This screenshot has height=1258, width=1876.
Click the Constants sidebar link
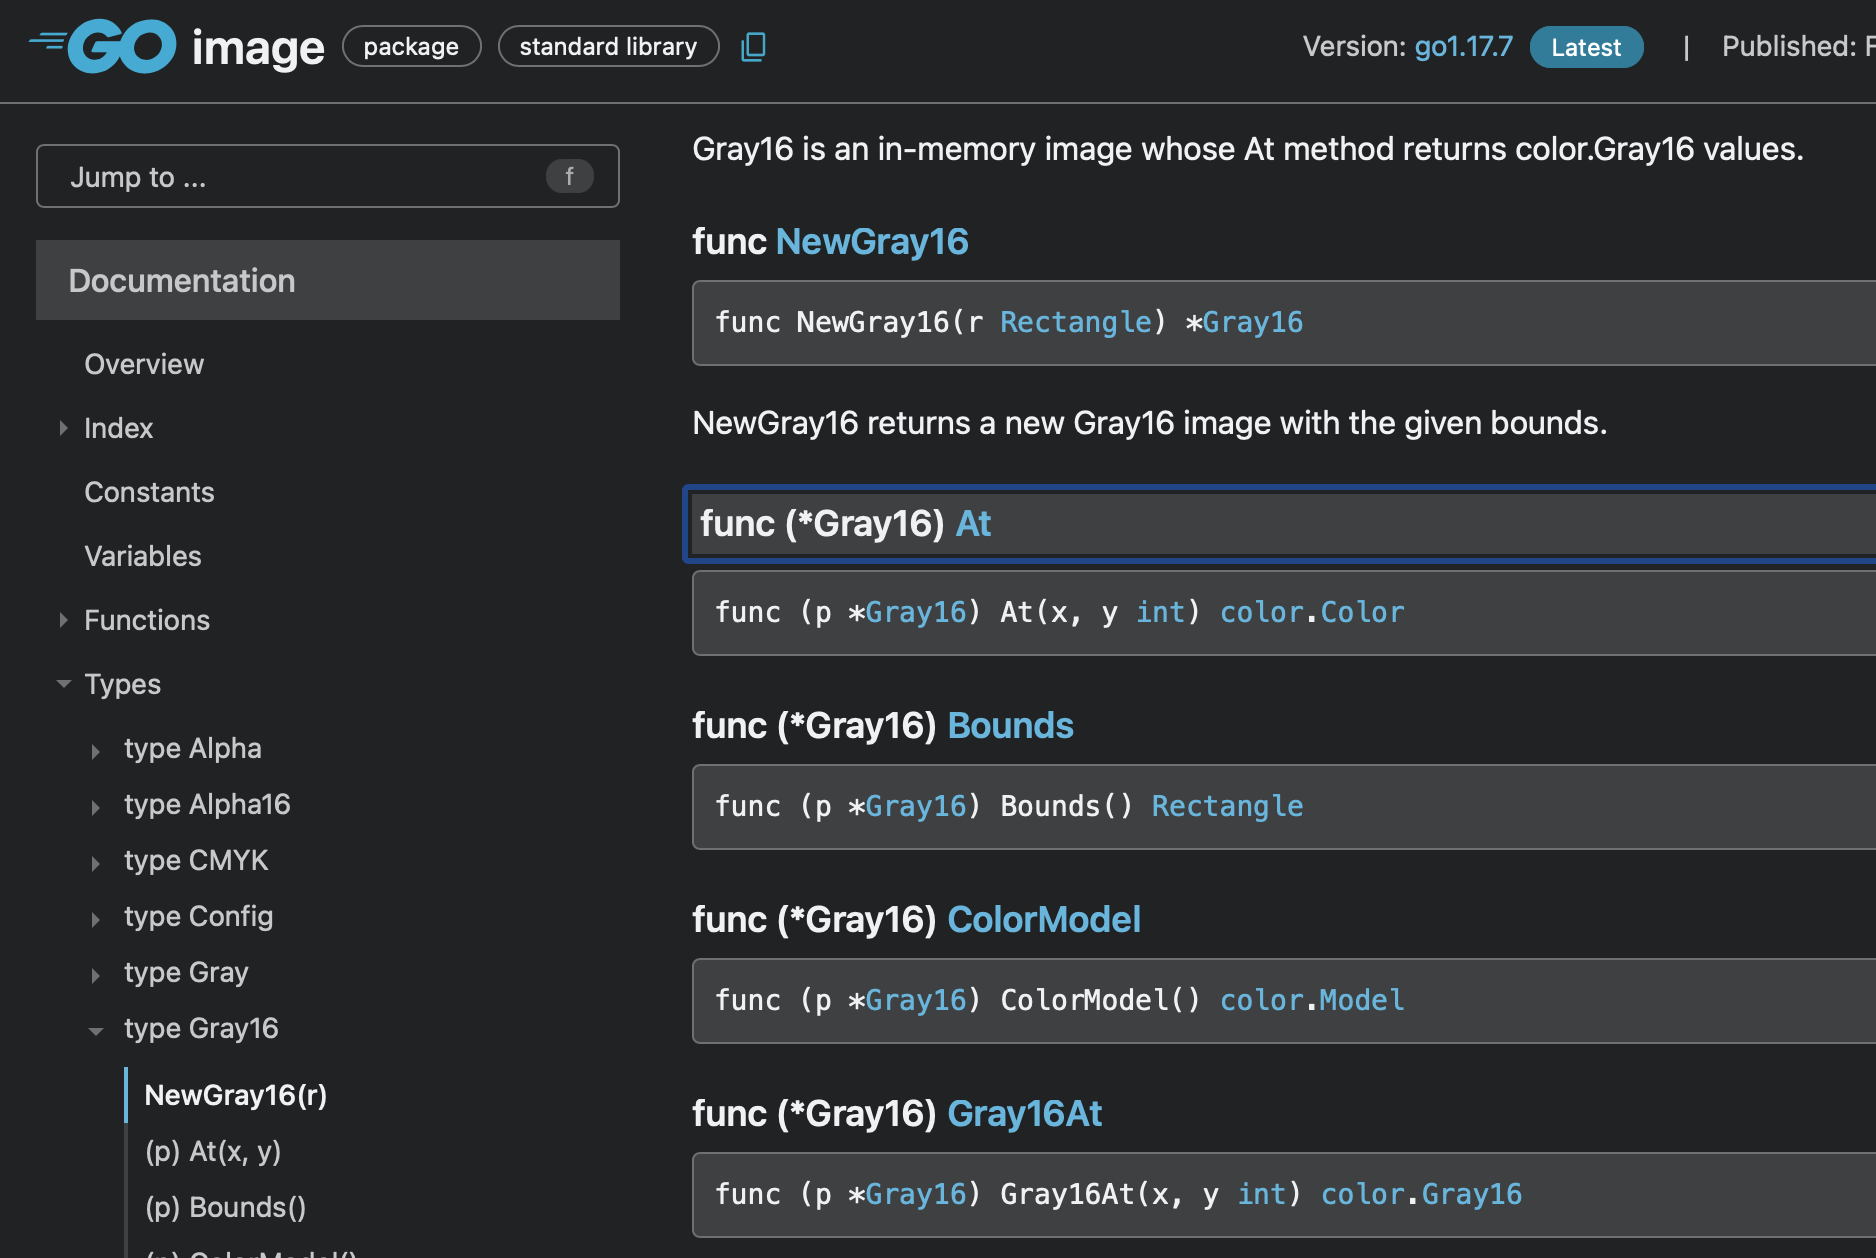149,491
